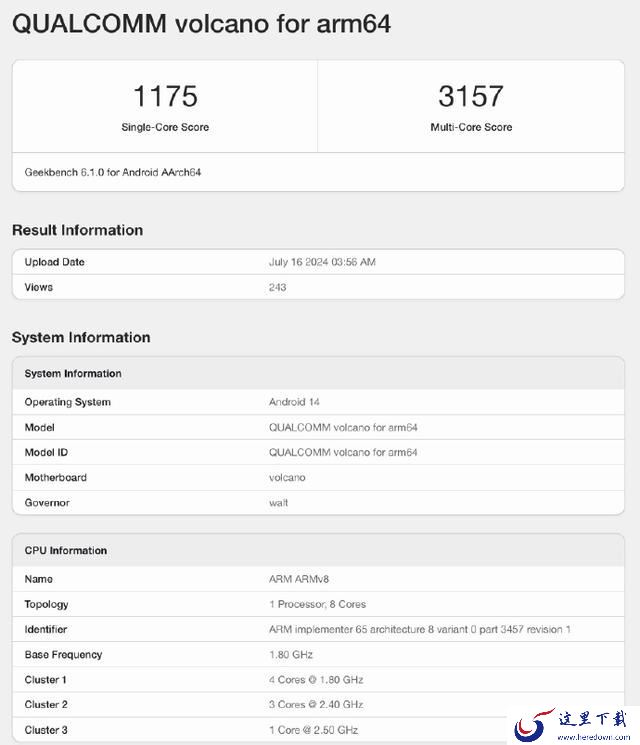This screenshot has height=745, width=640.
Task: Select the Cluster 2 value 3 Cores @ 2.40 GHz
Action: [x=316, y=704]
